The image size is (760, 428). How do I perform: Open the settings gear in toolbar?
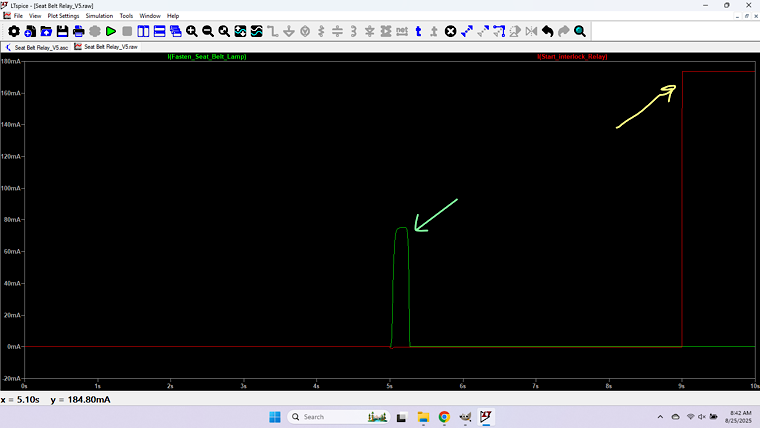click(x=14, y=32)
